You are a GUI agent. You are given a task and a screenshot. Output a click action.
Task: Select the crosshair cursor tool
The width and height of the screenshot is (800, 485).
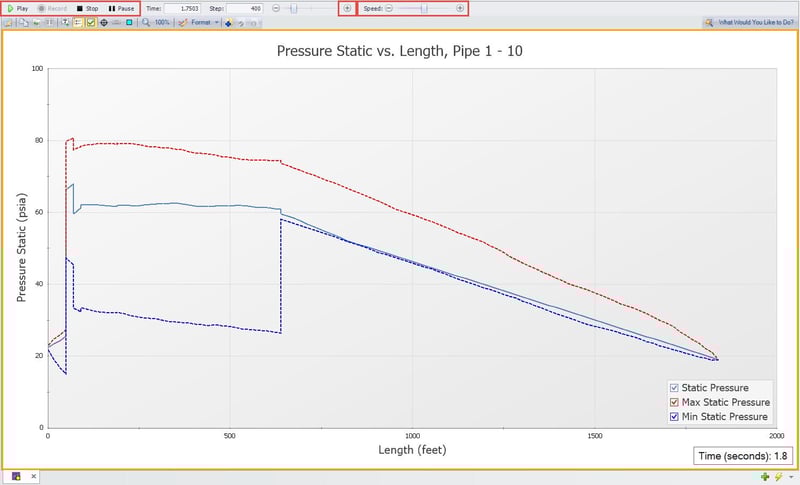click(x=104, y=22)
